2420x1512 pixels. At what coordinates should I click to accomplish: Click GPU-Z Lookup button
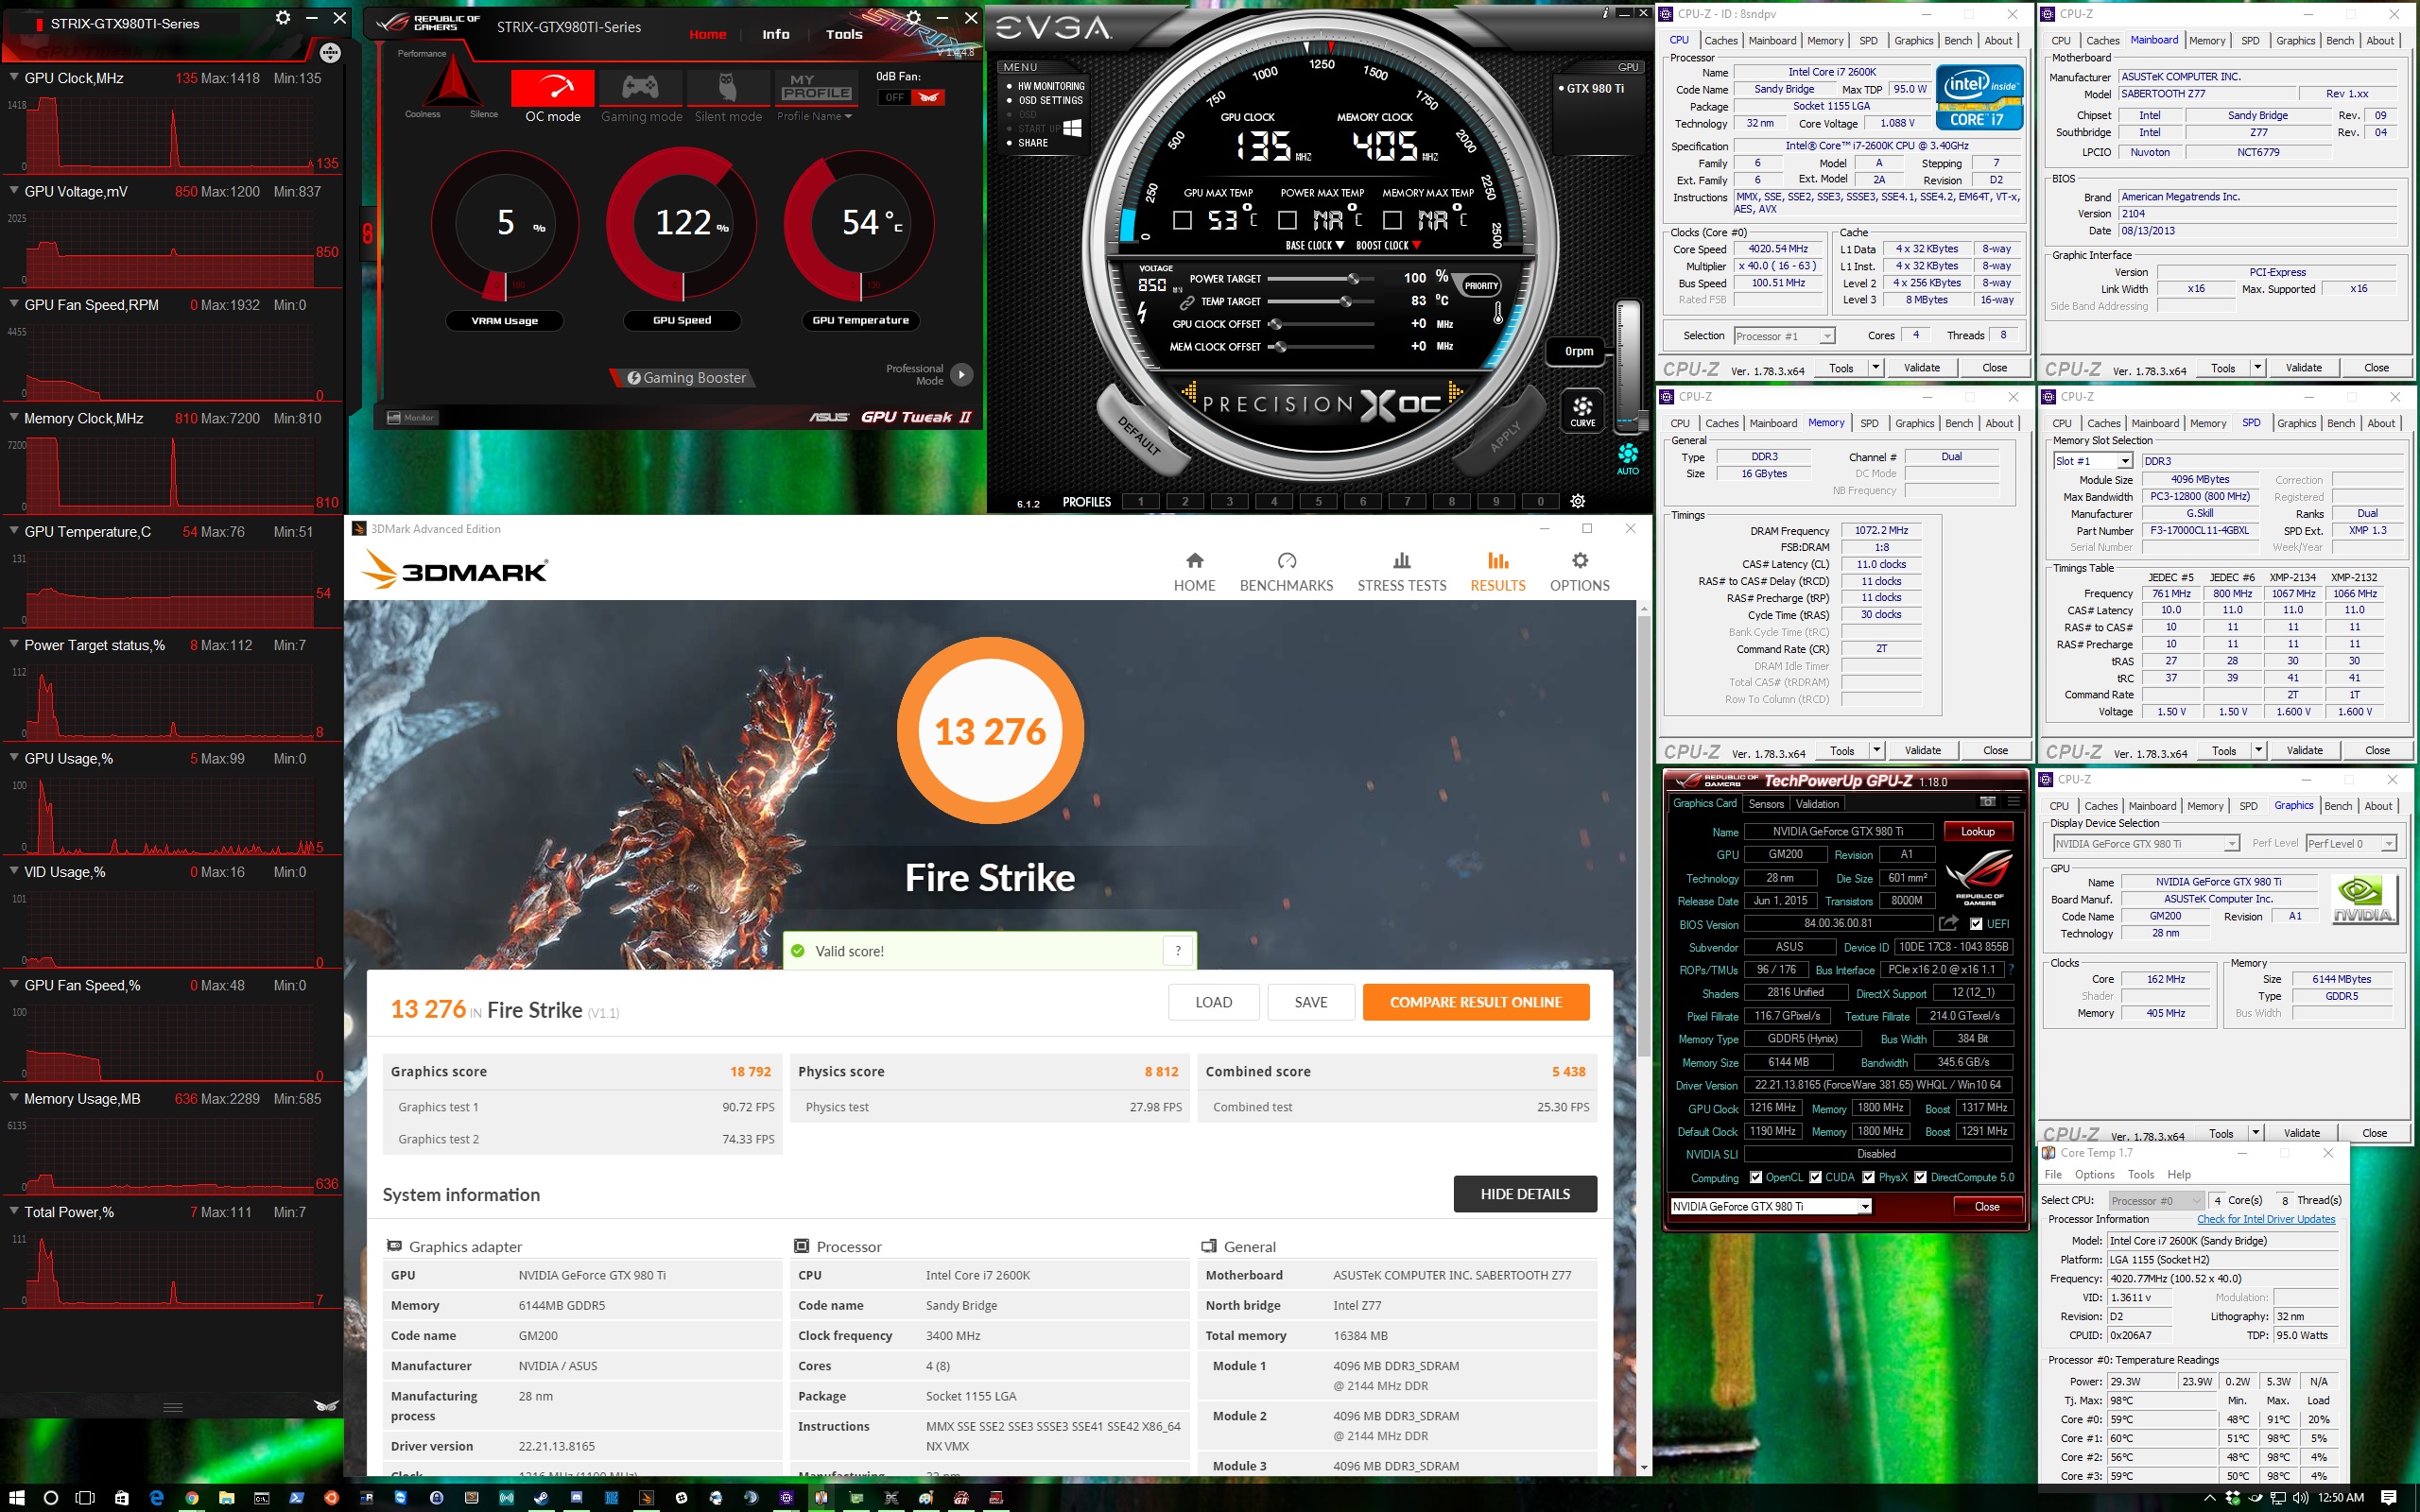coord(1977,831)
